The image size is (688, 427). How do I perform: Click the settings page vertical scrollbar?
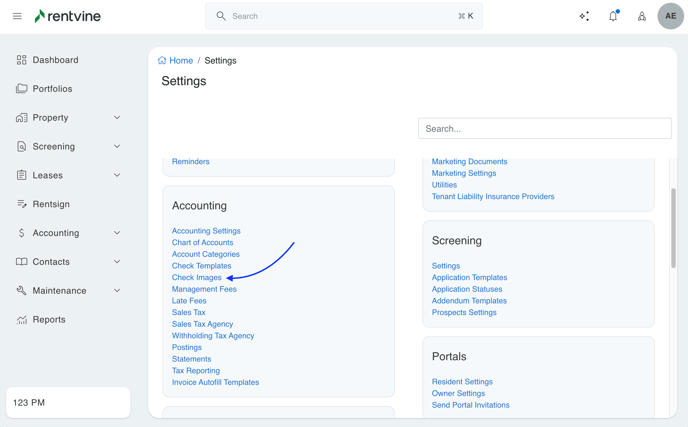673,228
